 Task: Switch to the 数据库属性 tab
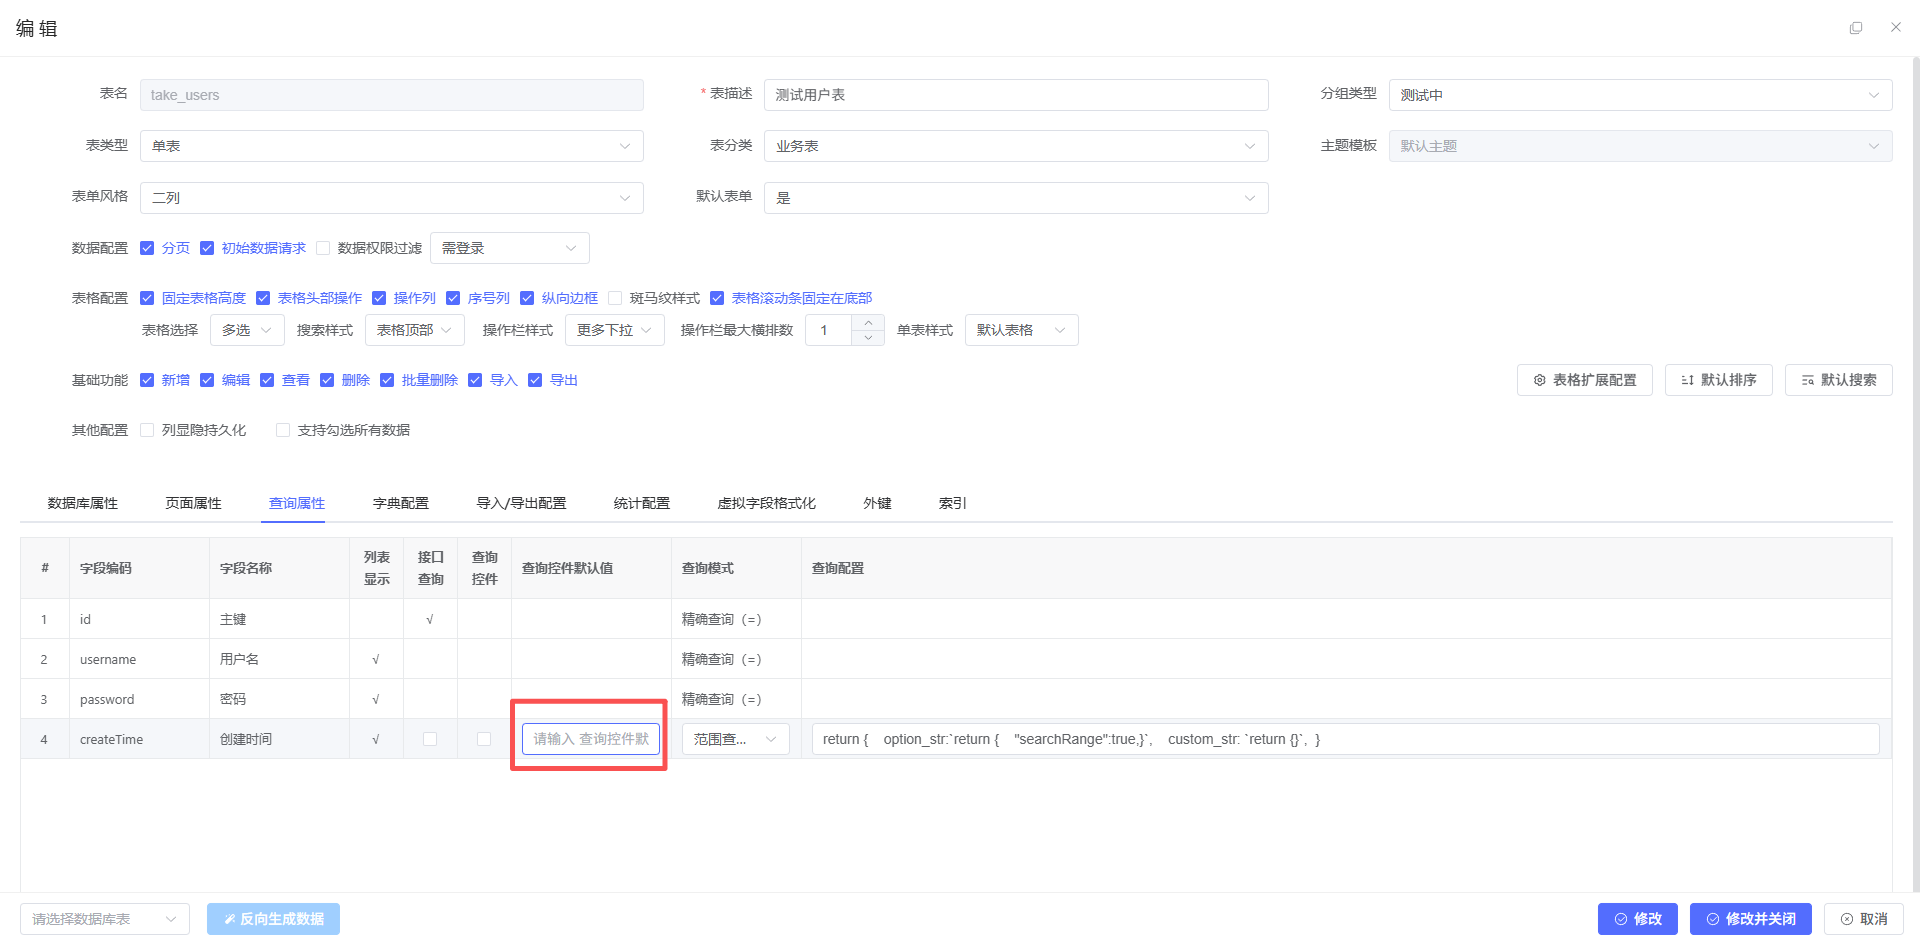tap(83, 503)
